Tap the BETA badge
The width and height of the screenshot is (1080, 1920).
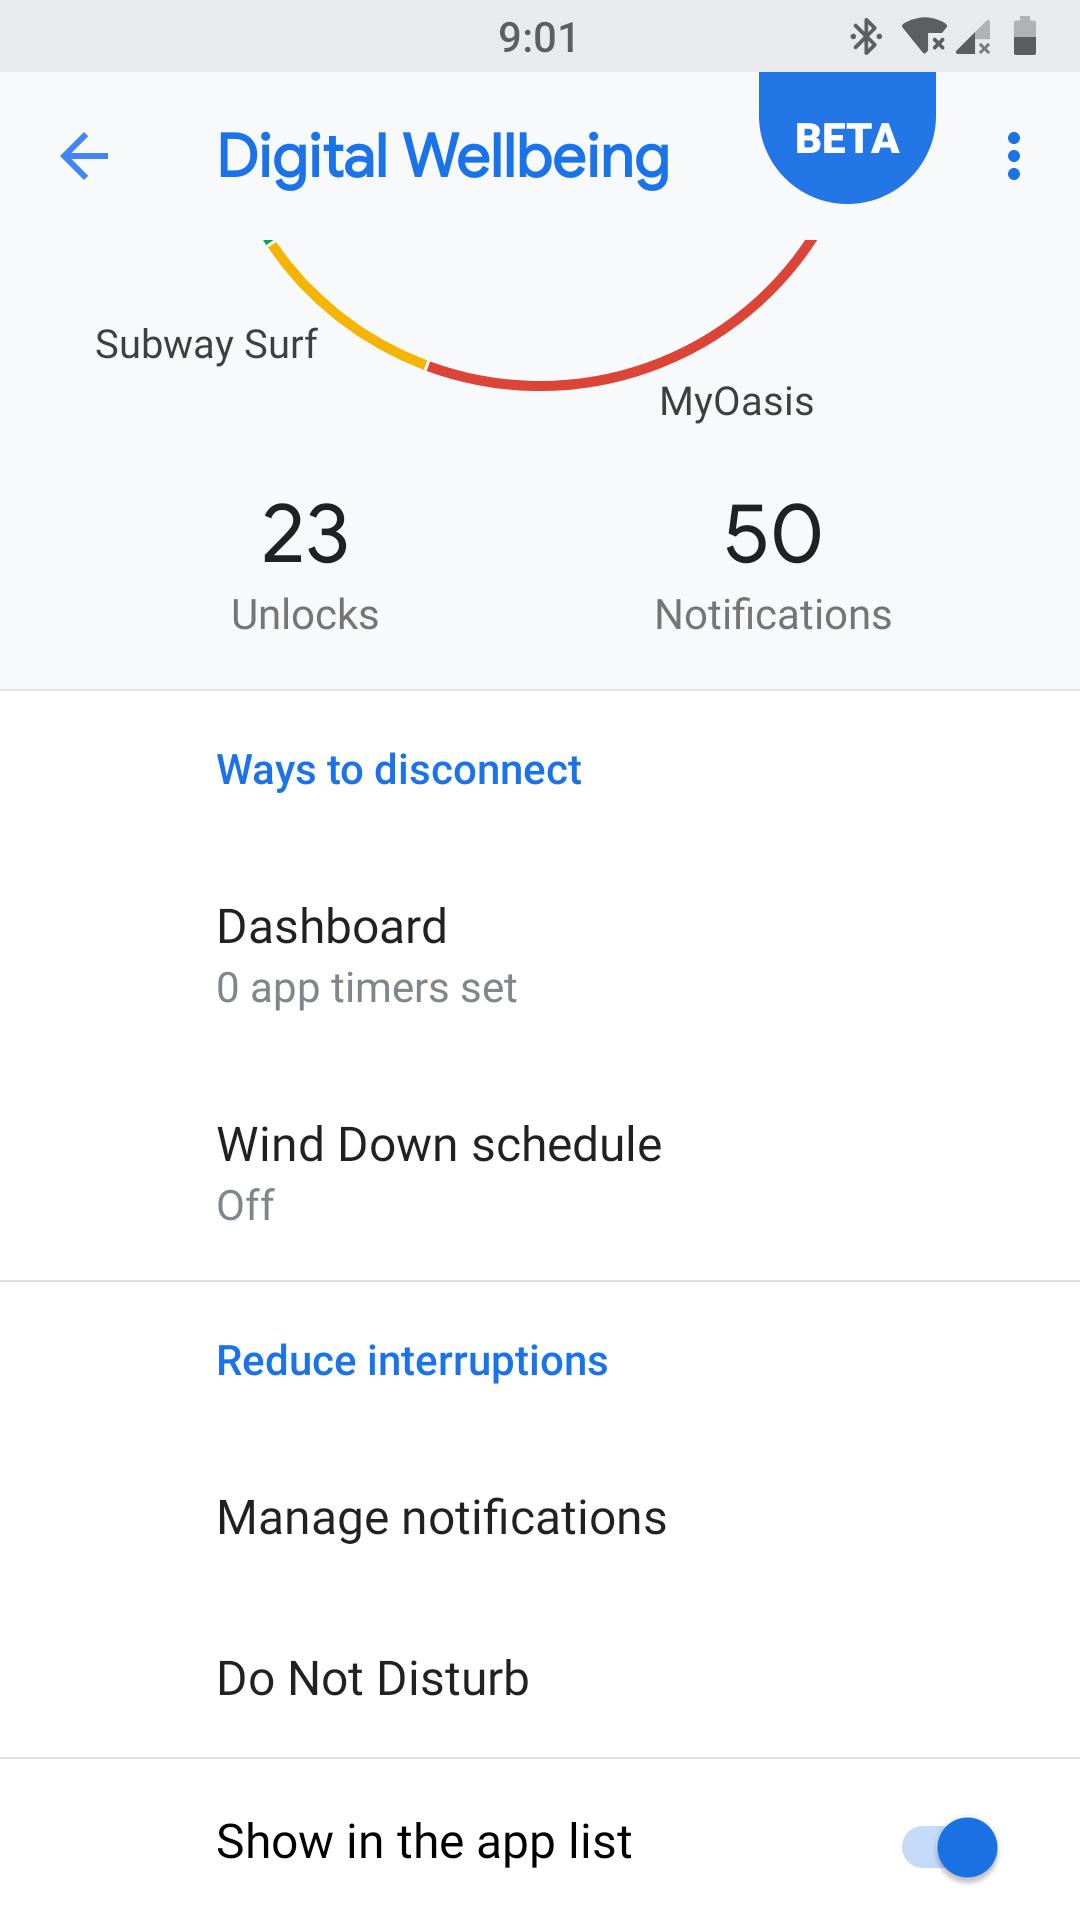[847, 138]
